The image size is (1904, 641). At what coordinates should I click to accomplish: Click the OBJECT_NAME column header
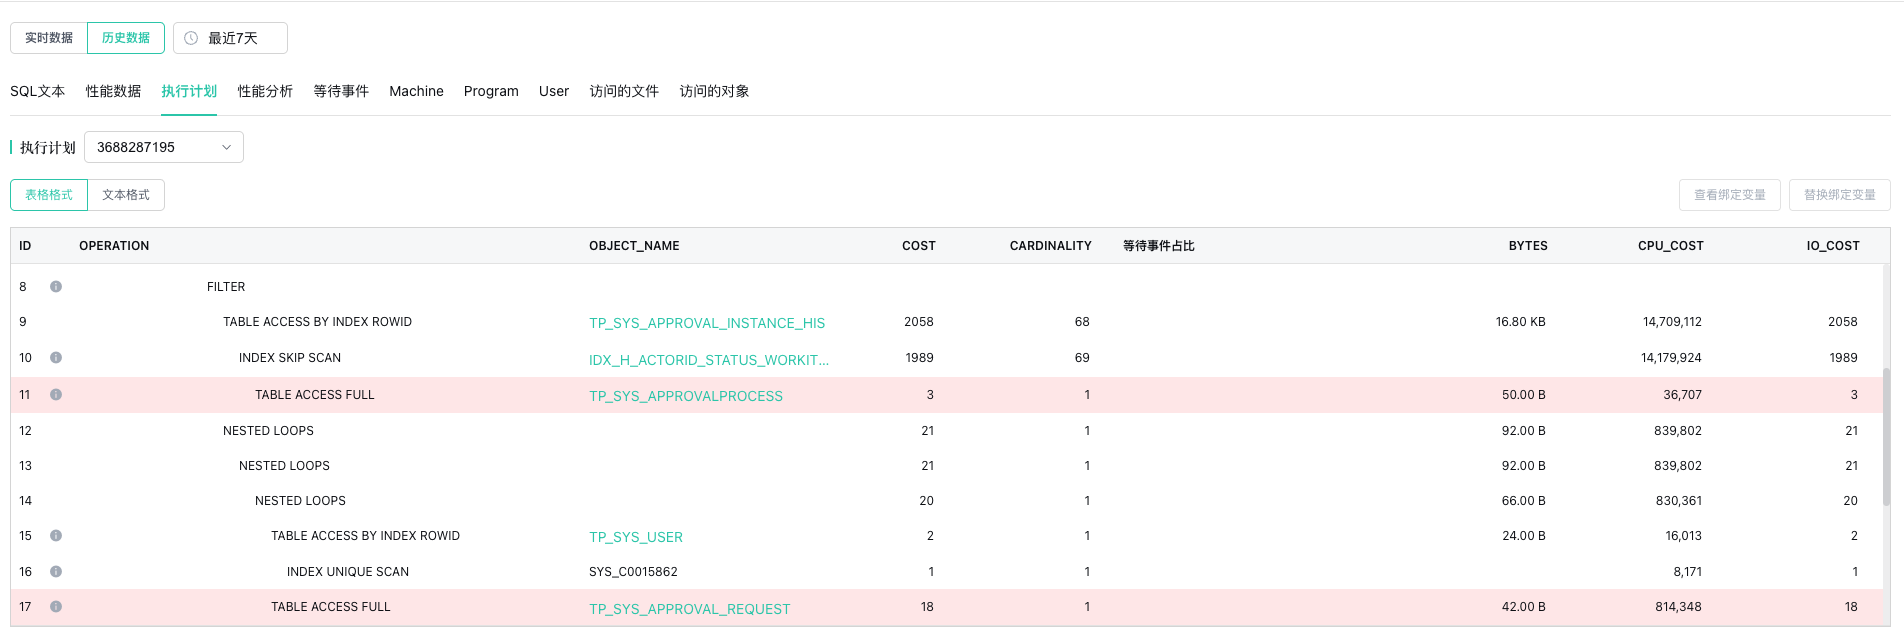pos(634,246)
